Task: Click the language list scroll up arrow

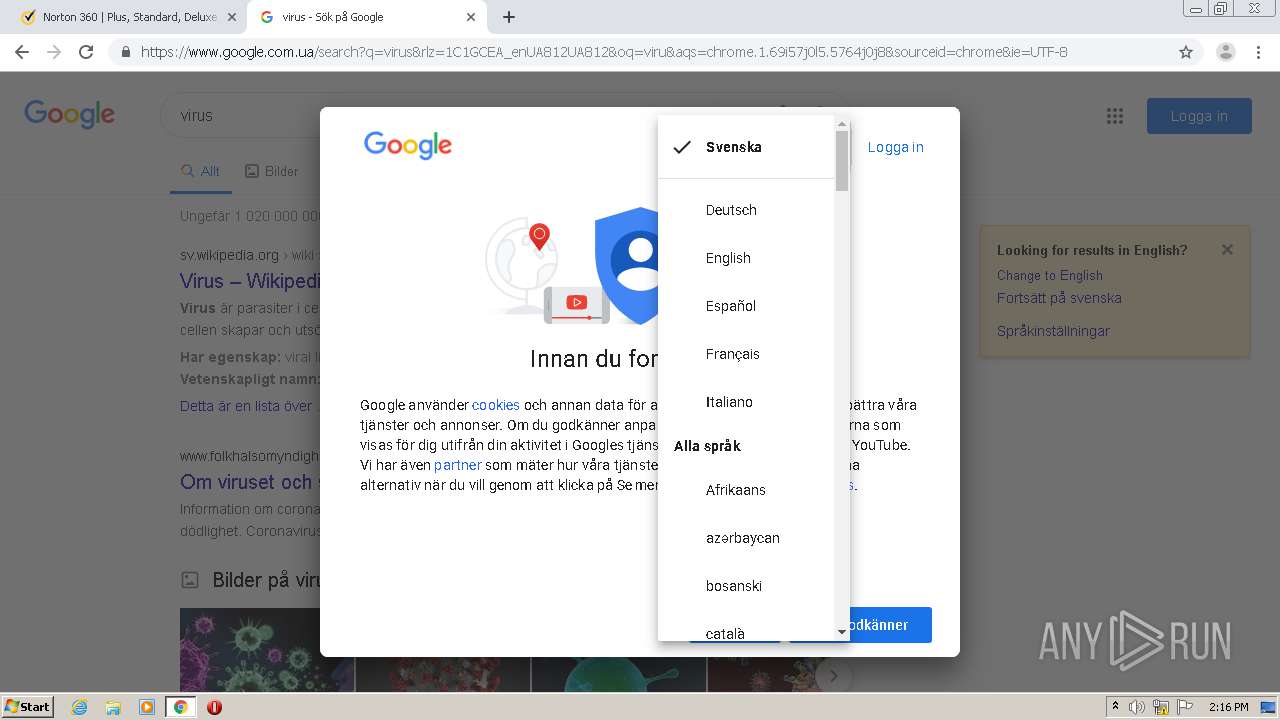Action: (842, 124)
